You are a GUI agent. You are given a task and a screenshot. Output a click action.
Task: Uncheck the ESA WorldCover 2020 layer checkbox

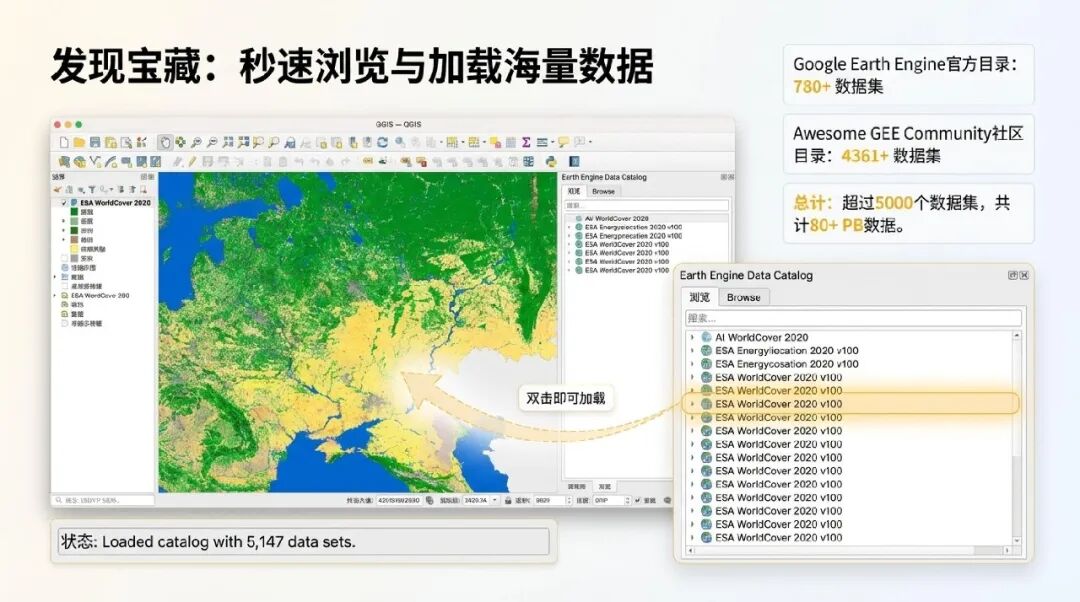[x=64, y=203]
